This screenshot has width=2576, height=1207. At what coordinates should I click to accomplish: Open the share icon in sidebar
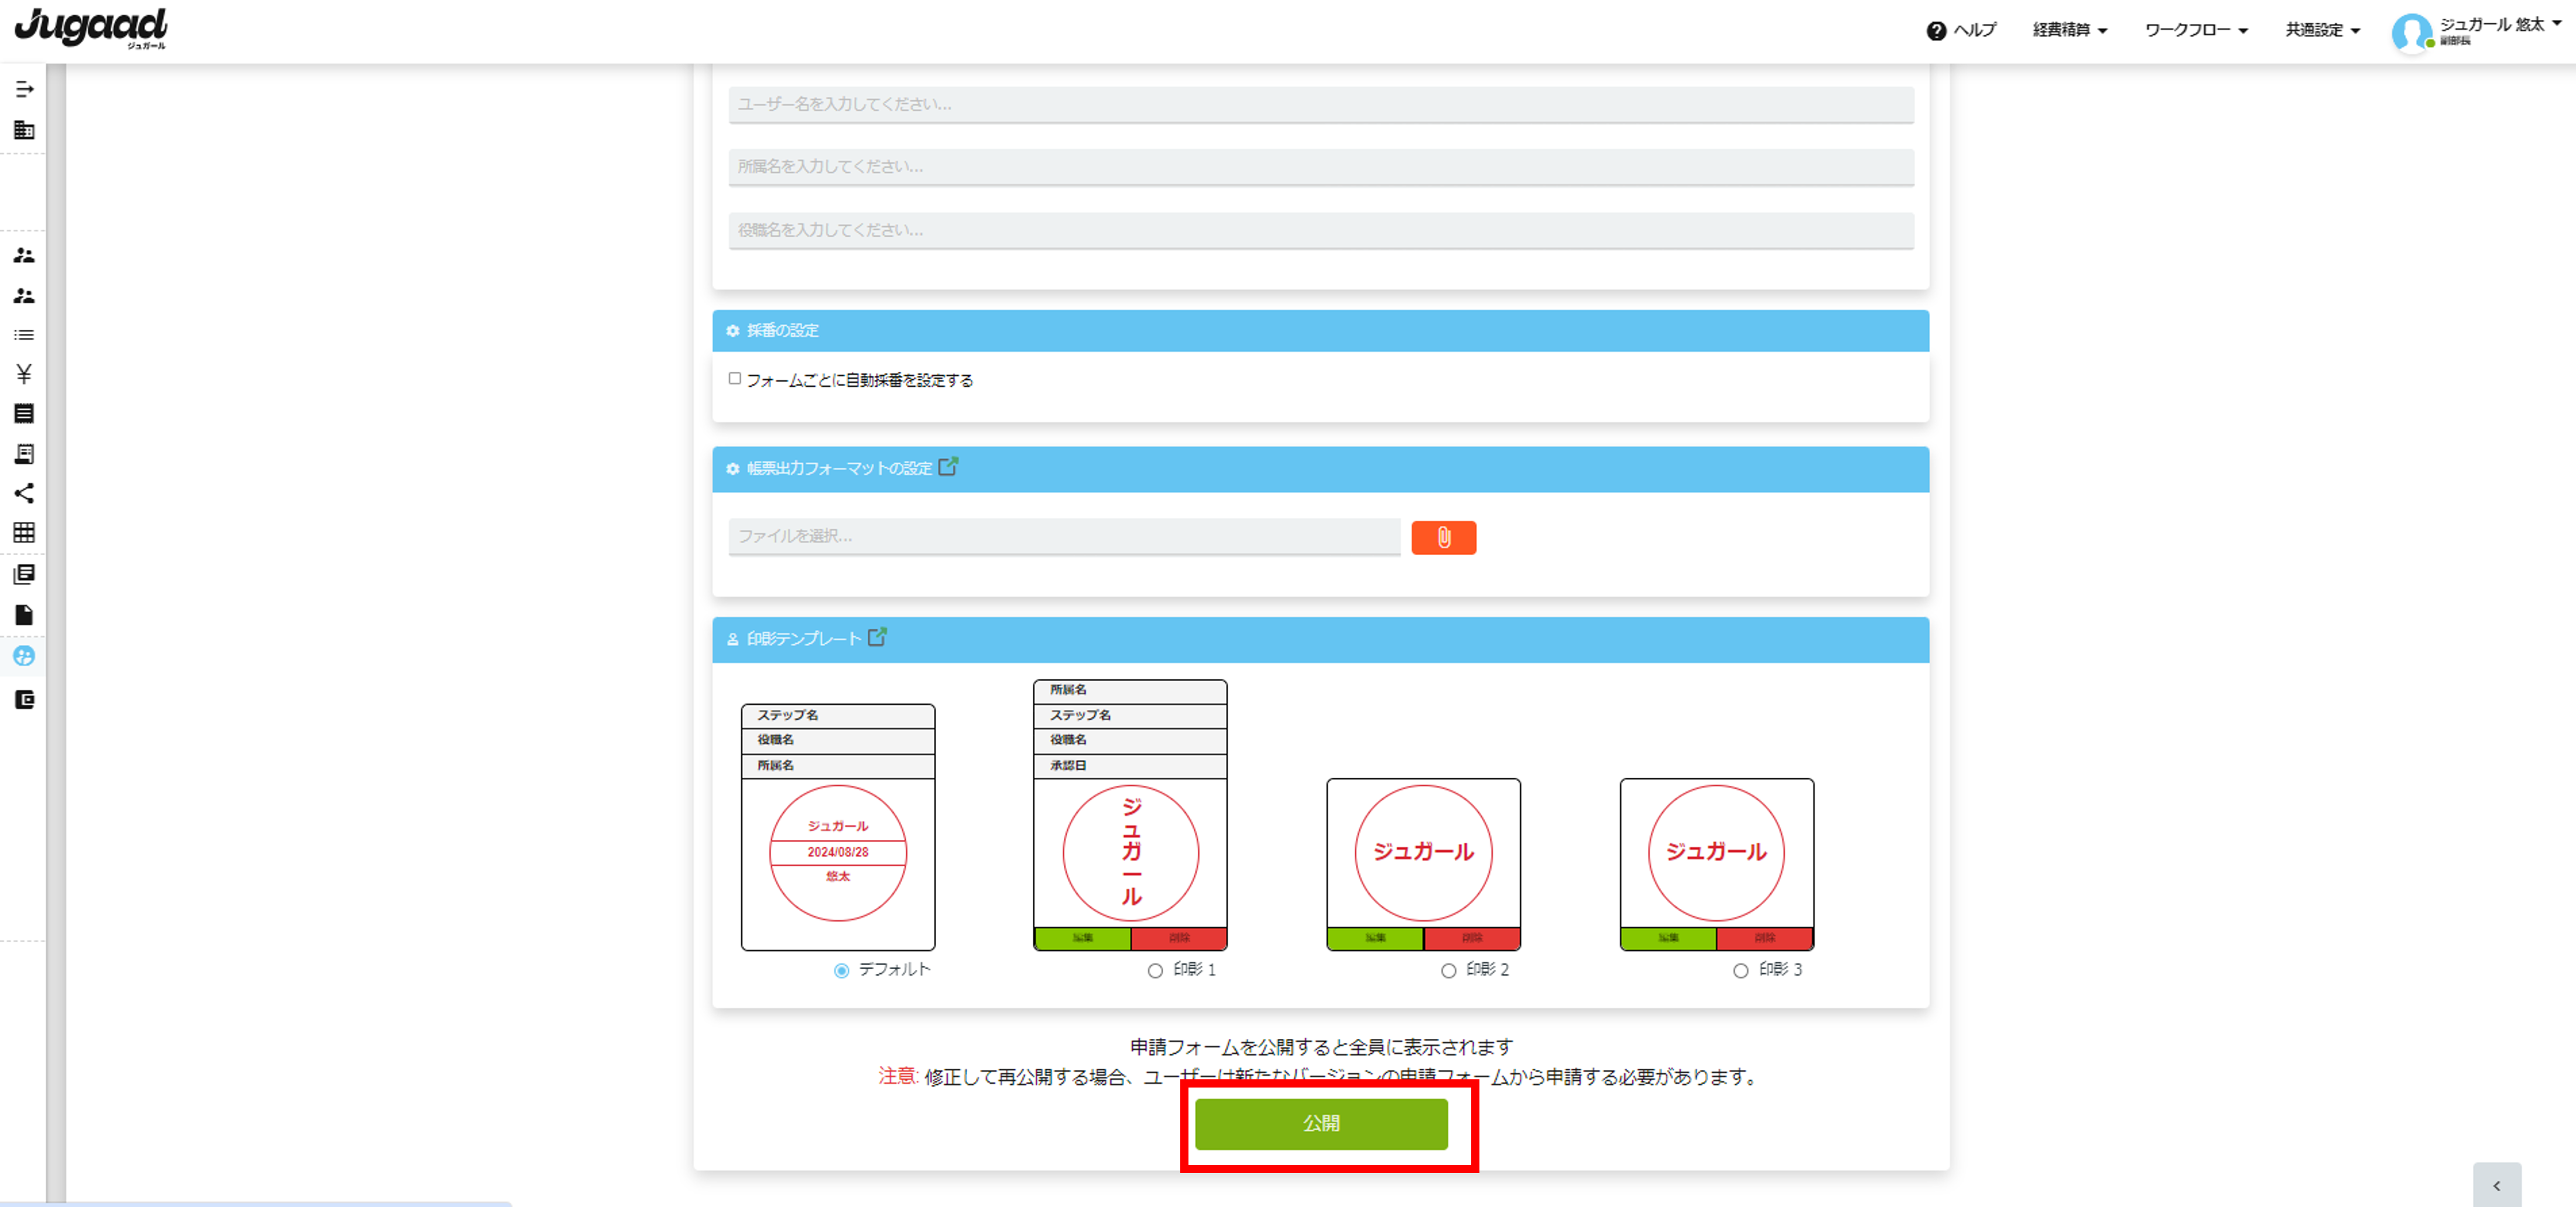point(24,493)
